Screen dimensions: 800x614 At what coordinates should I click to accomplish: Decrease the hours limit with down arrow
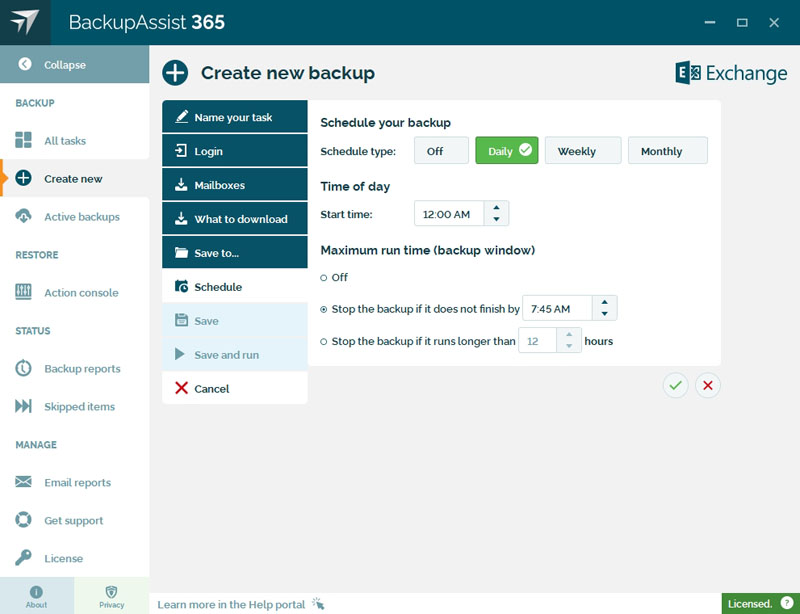point(569,346)
